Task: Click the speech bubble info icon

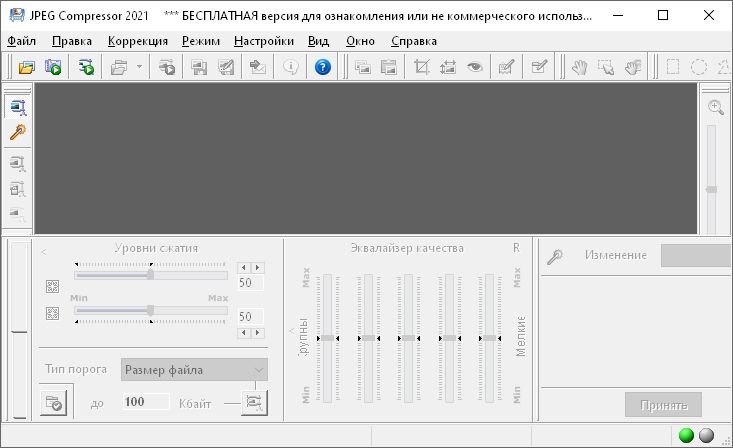Action: pyautogui.click(x=290, y=67)
